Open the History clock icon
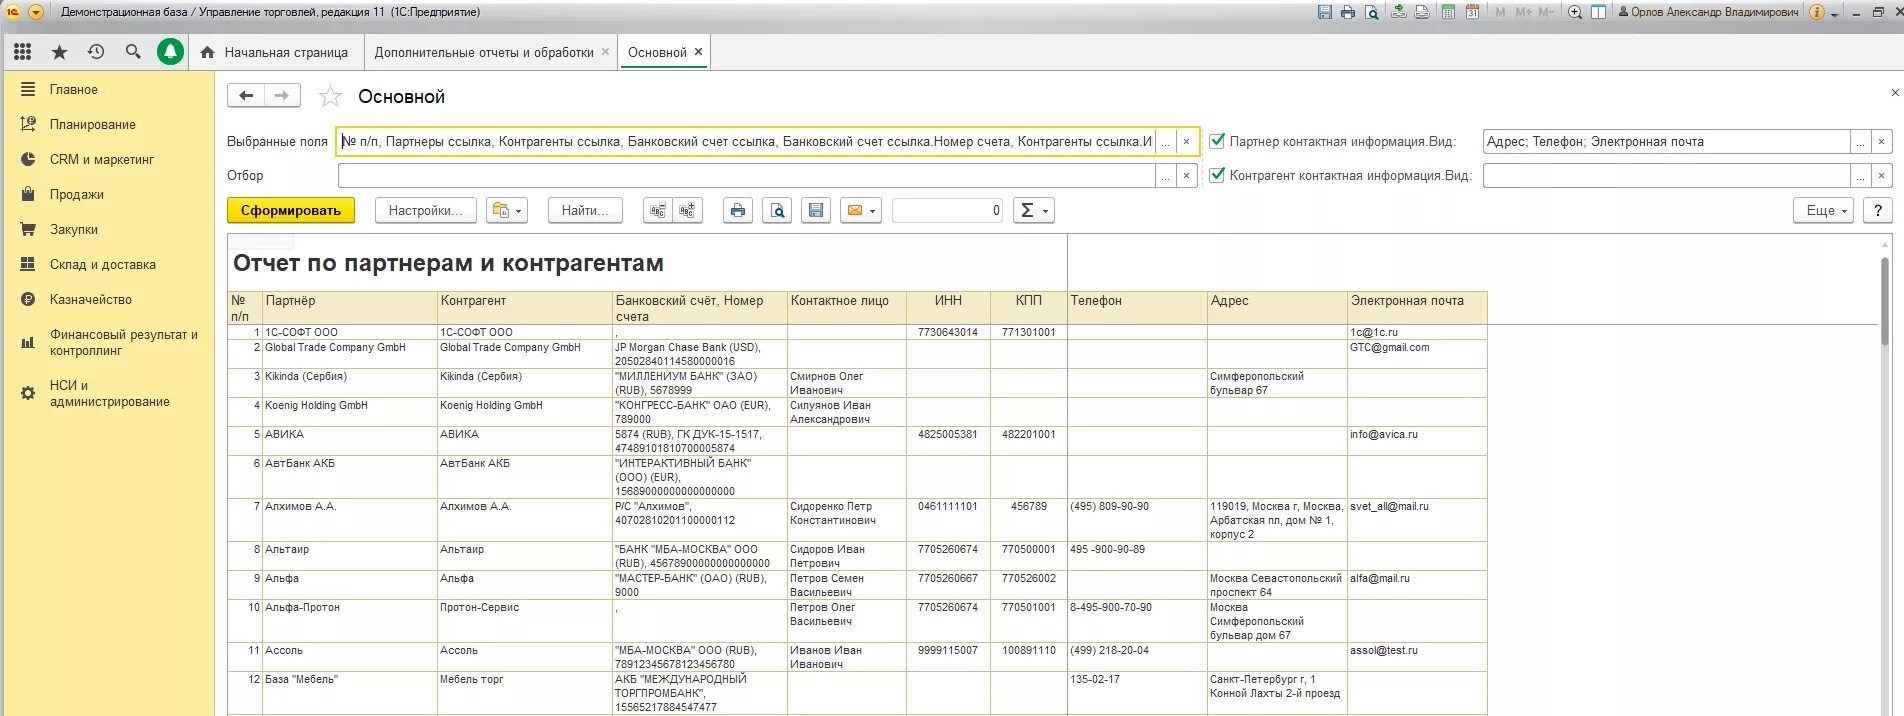 [x=96, y=52]
